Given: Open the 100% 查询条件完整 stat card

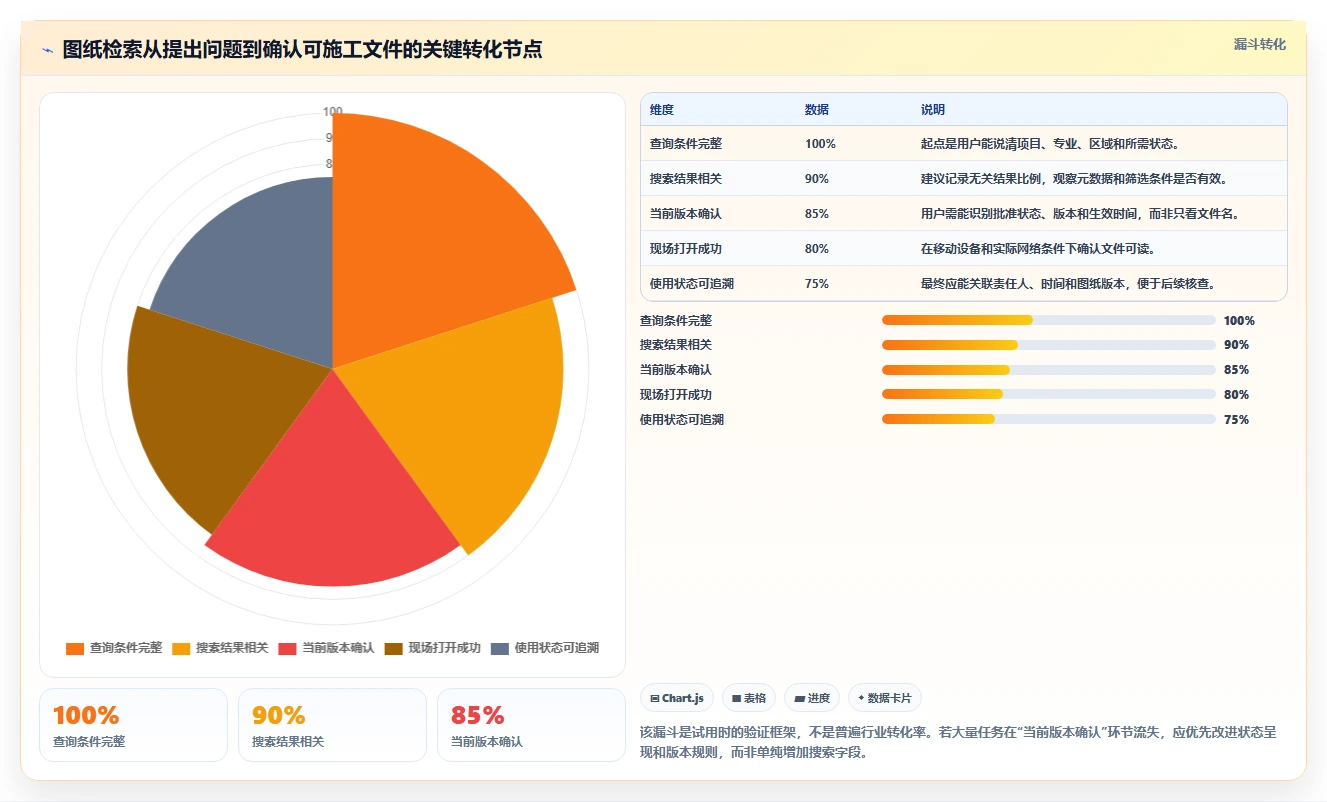Looking at the screenshot, I should click(133, 725).
